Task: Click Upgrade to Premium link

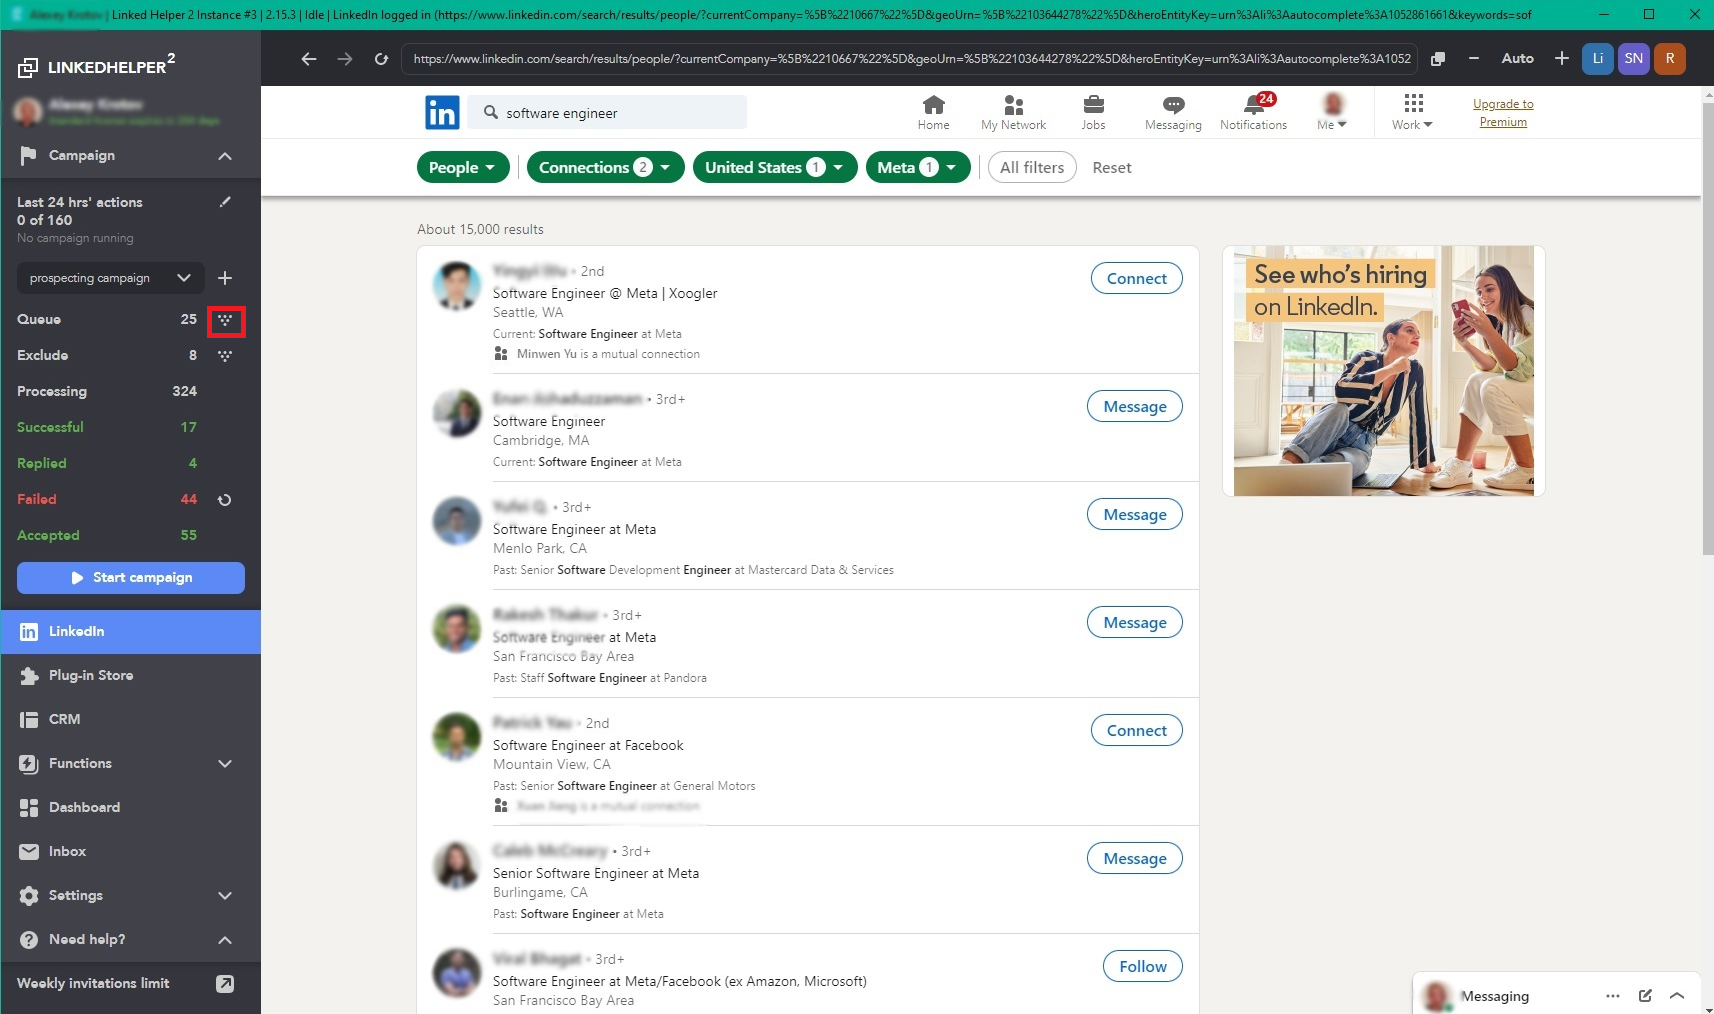Action: pos(1503,113)
